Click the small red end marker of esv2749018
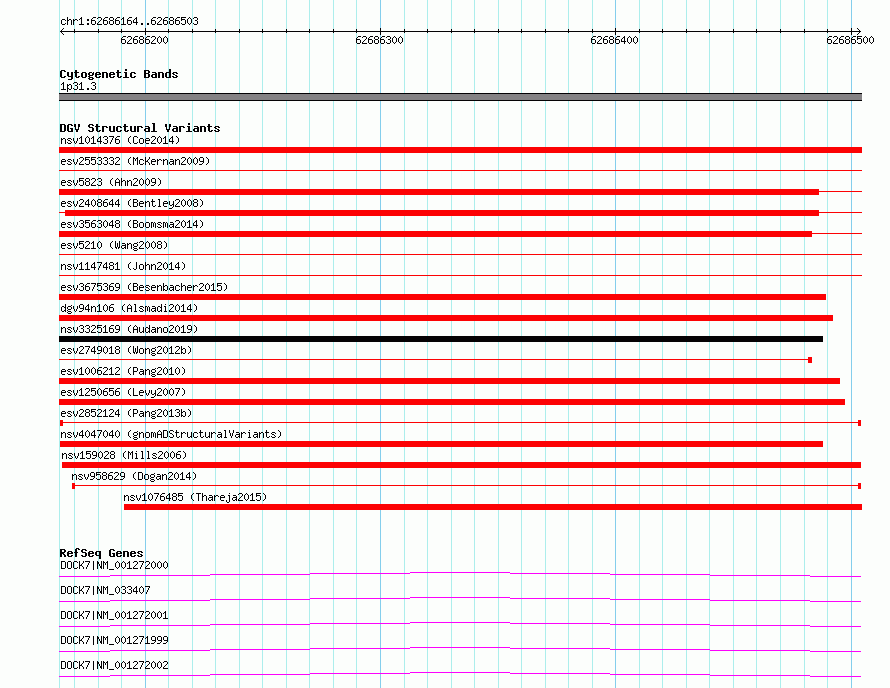The height and width of the screenshot is (688, 890). pos(810,360)
